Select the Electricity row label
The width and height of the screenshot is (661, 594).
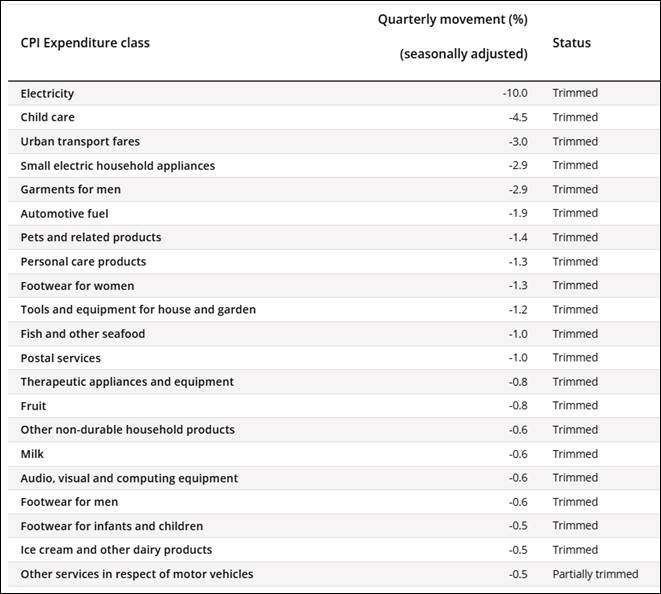47,93
